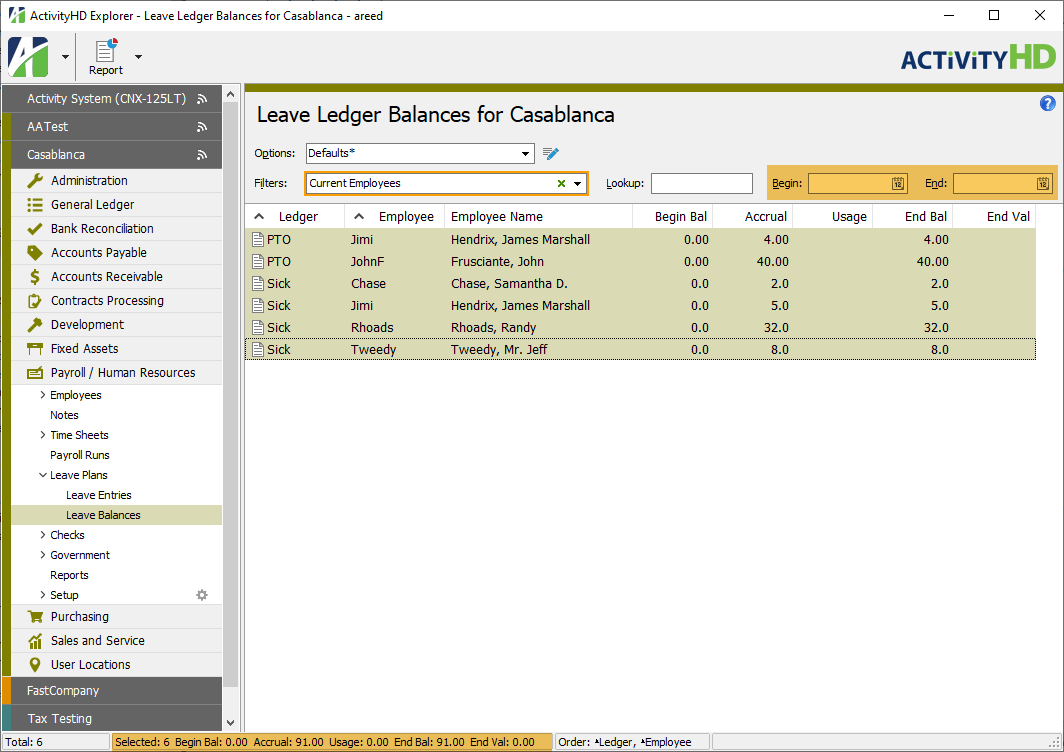Viewport: 1064px width, 752px height.
Task: Open the blue help question mark icon
Action: pos(1047,103)
